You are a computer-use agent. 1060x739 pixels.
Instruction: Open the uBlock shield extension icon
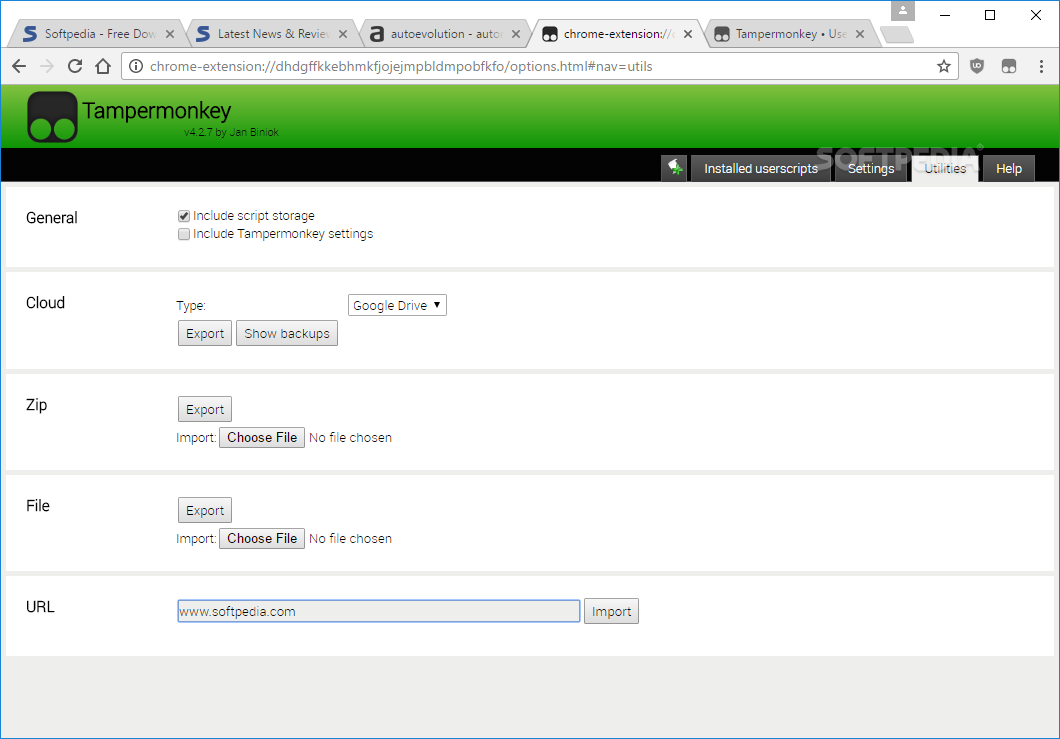[977, 66]
